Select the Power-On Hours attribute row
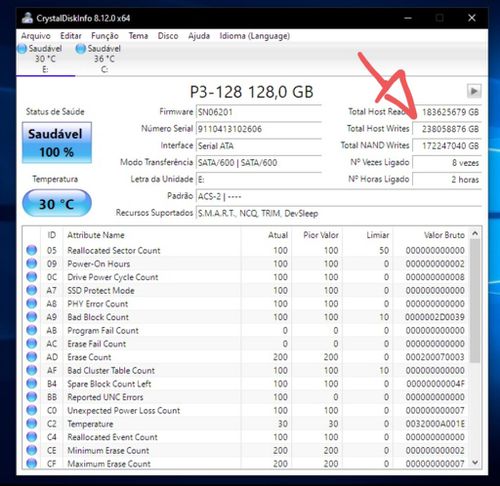This screenshot has height=486, width=500. 246,264
